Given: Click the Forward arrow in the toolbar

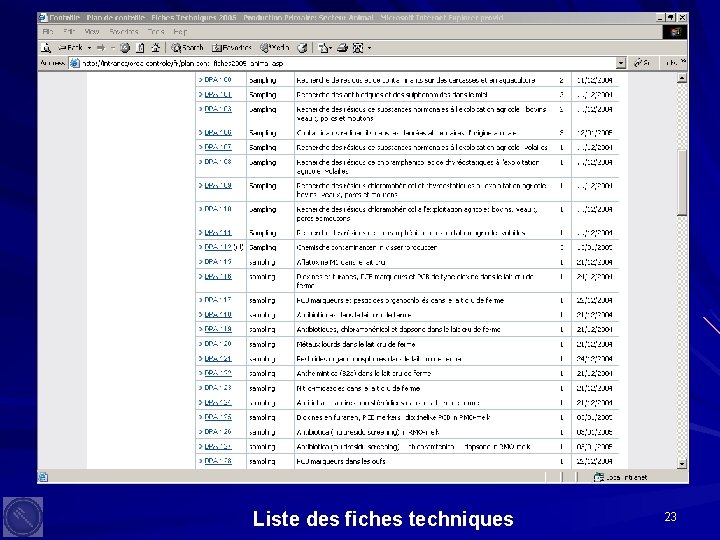Looking at the screenshot, I should [101, 48].
